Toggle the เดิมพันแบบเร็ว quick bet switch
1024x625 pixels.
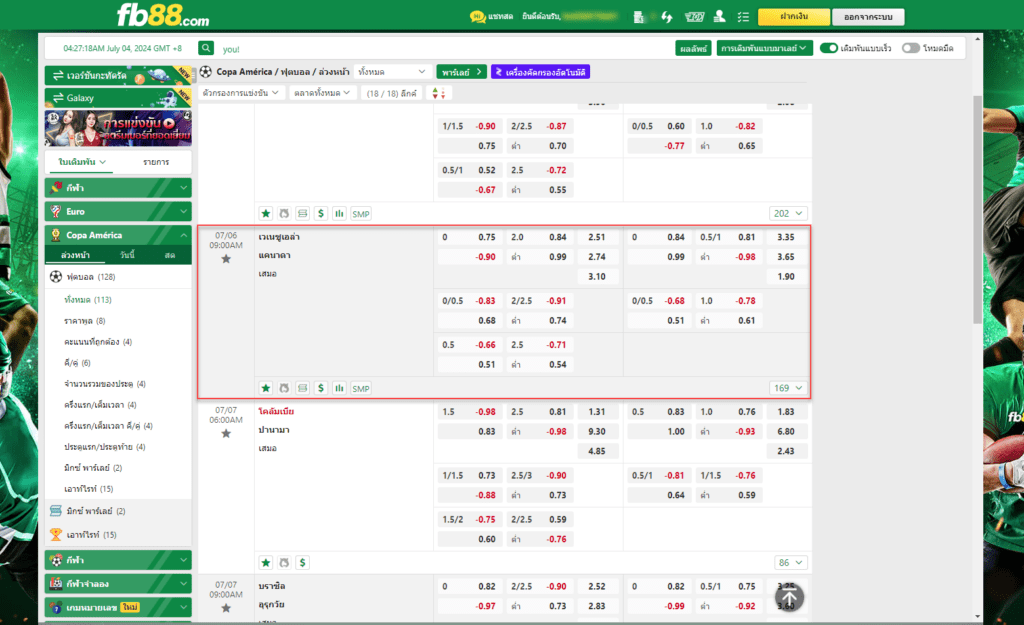(x=829, y=48)
